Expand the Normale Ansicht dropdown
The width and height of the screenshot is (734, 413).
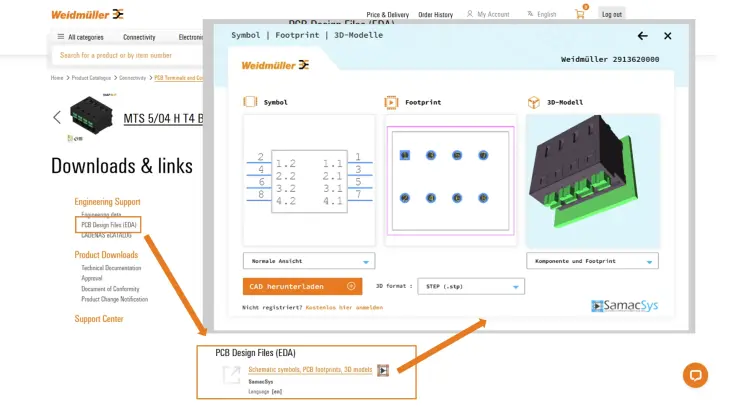point(309,261)
